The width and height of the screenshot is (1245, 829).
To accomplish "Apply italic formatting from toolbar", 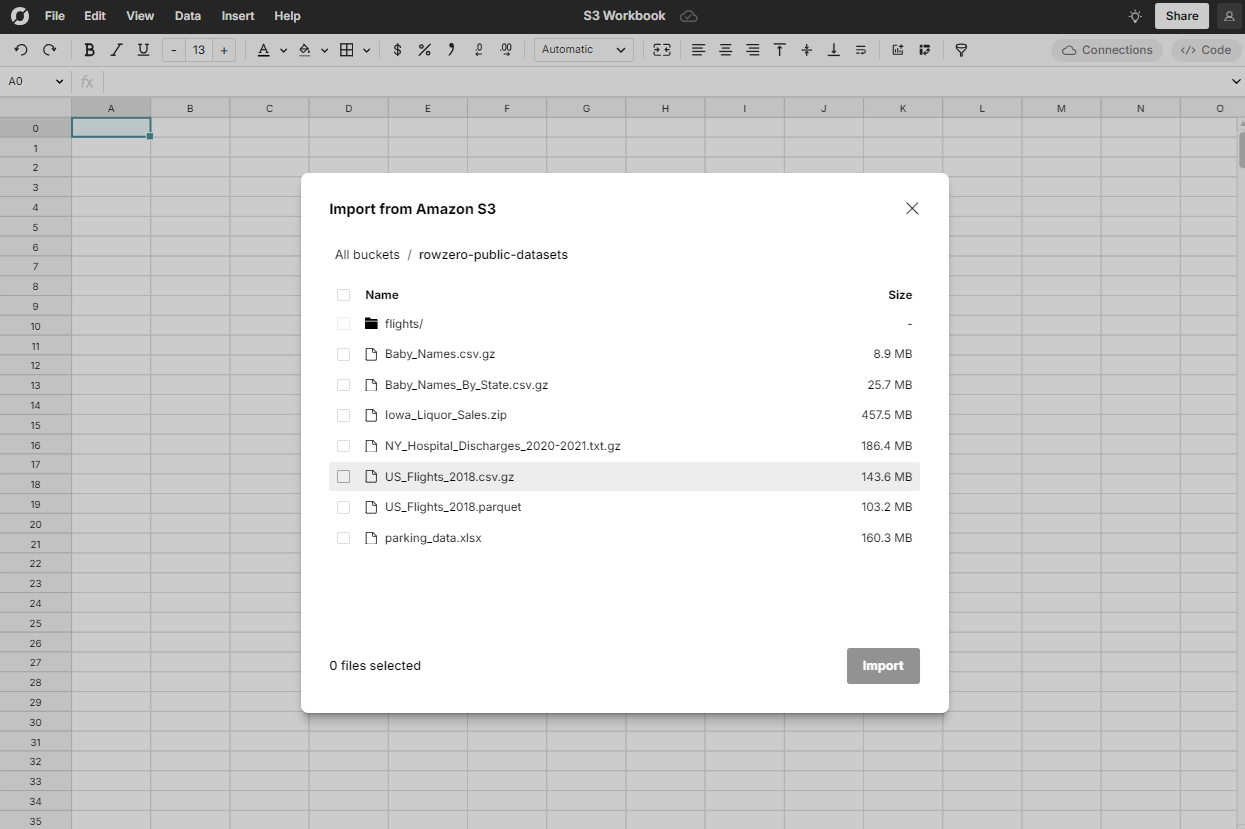I will [116, 50].
